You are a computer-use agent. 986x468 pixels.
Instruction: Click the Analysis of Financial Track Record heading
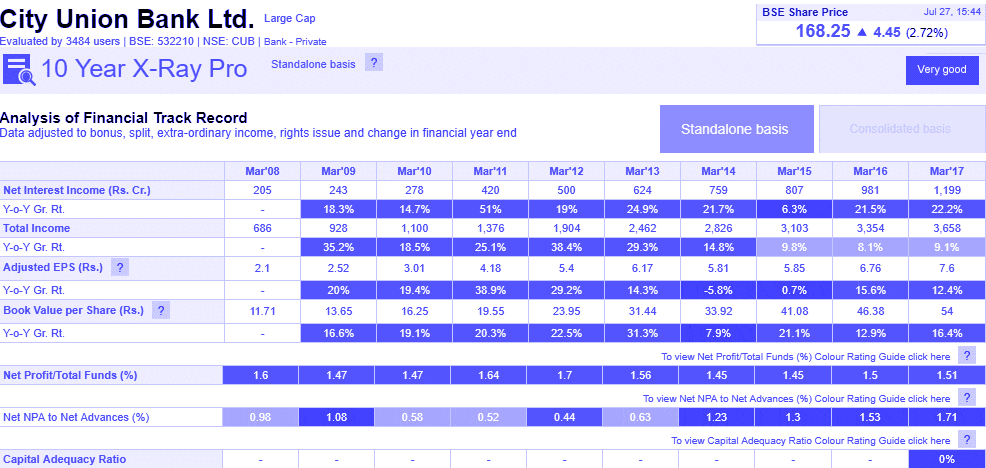coord(123,118)
